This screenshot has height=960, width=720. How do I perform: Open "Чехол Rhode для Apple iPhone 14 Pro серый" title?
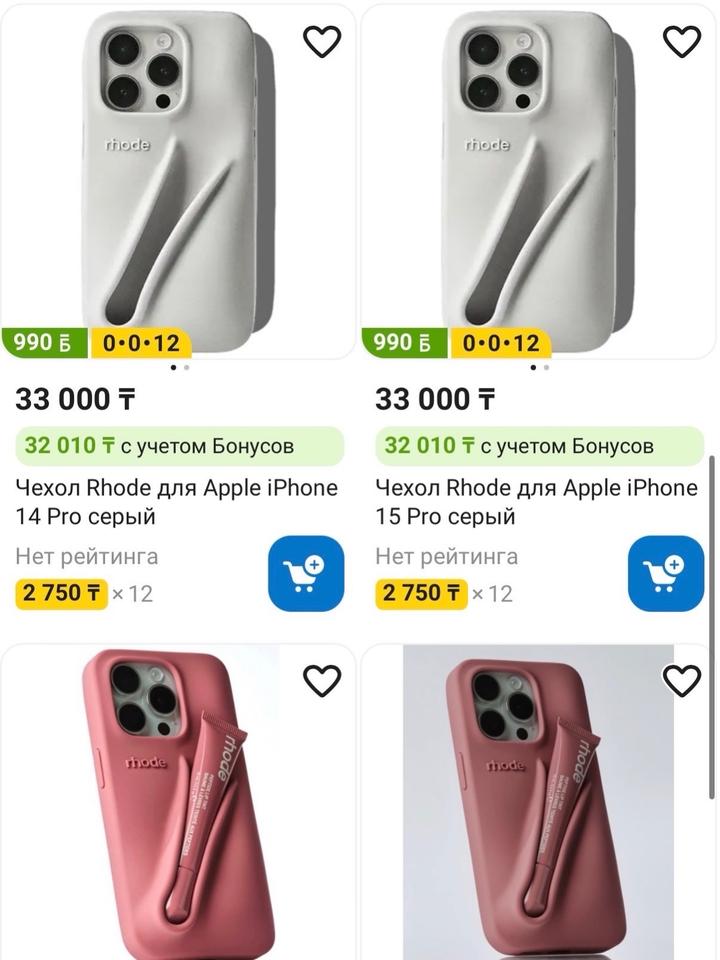[x=176, y=502]
